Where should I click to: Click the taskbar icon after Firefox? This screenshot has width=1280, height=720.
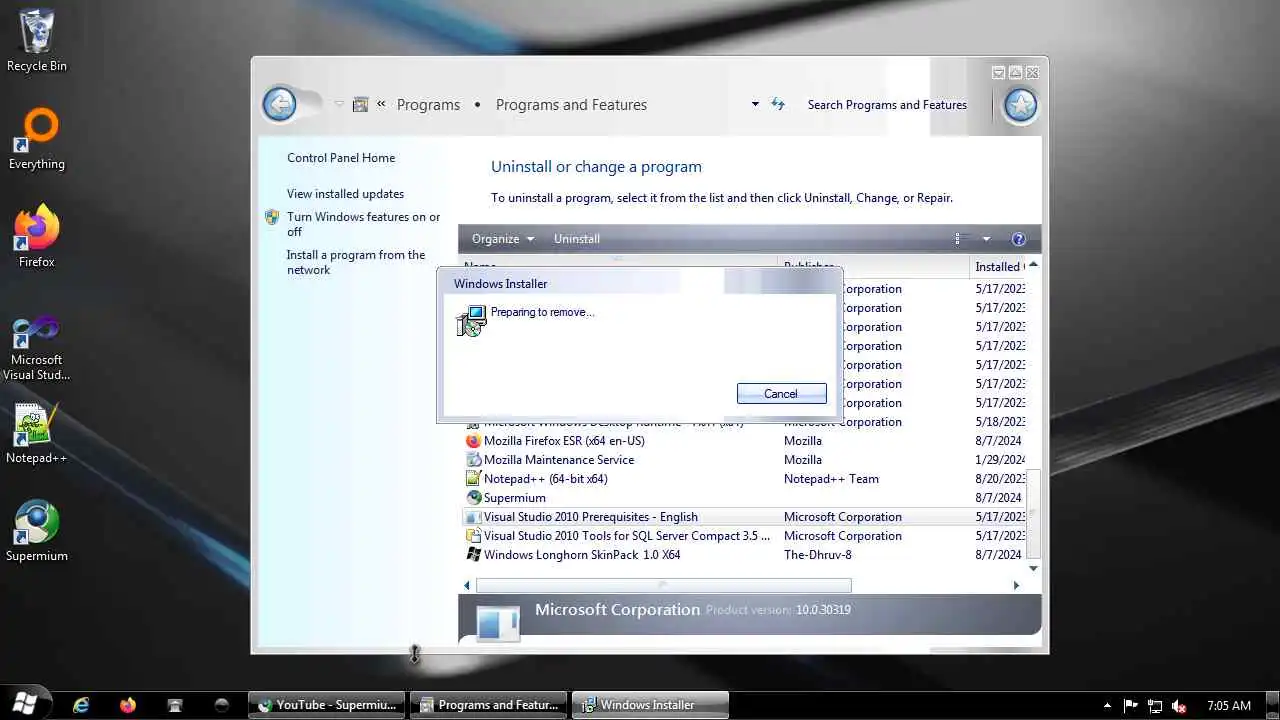(175, 705)
